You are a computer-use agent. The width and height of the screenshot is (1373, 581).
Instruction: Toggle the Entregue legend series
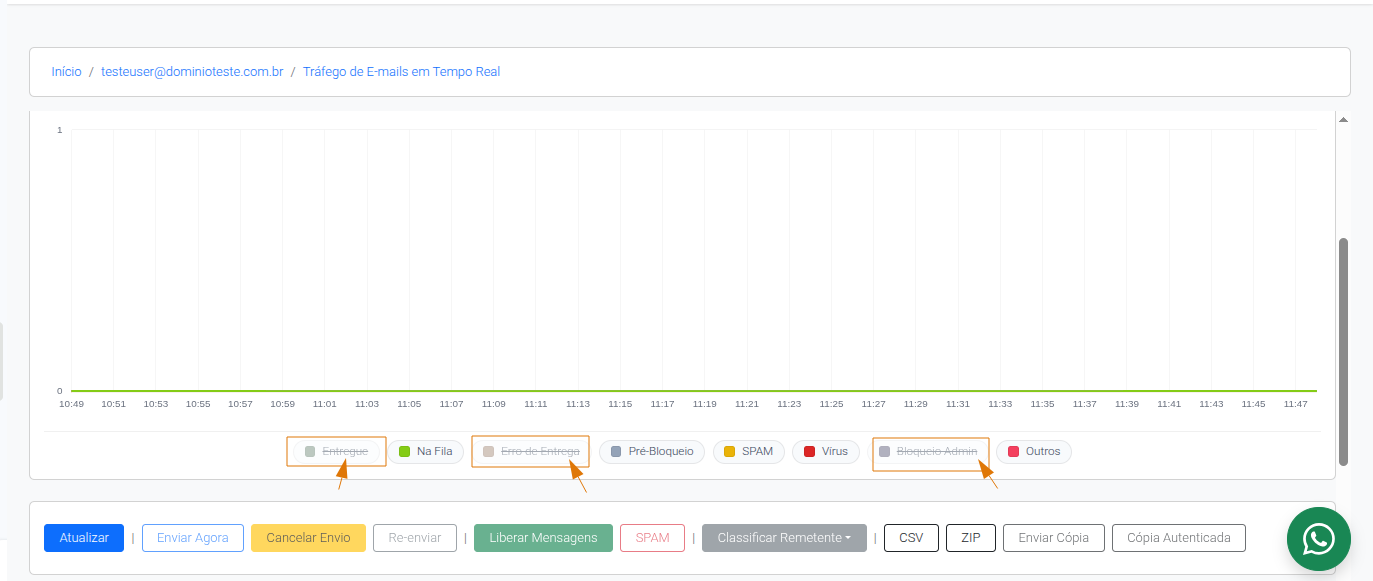337,451
